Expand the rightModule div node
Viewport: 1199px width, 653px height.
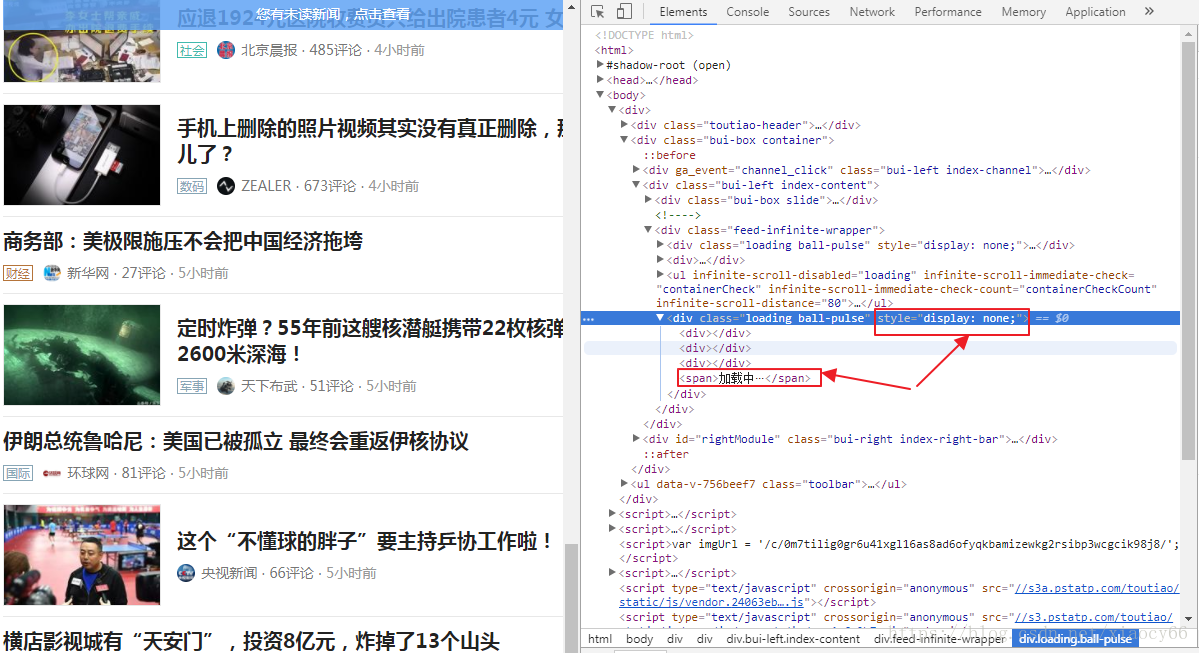636,439
